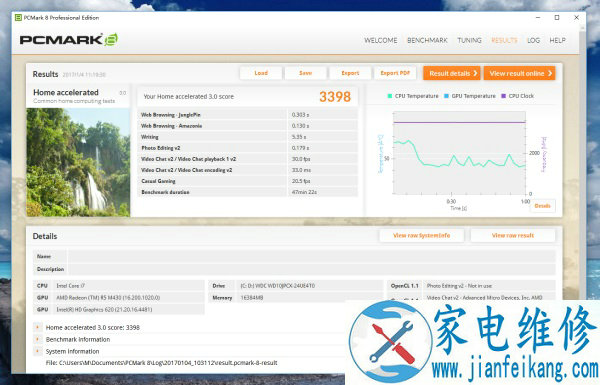
Task: Toggle the CPU Clock legend marker
Action: click(x=504, y=96)
